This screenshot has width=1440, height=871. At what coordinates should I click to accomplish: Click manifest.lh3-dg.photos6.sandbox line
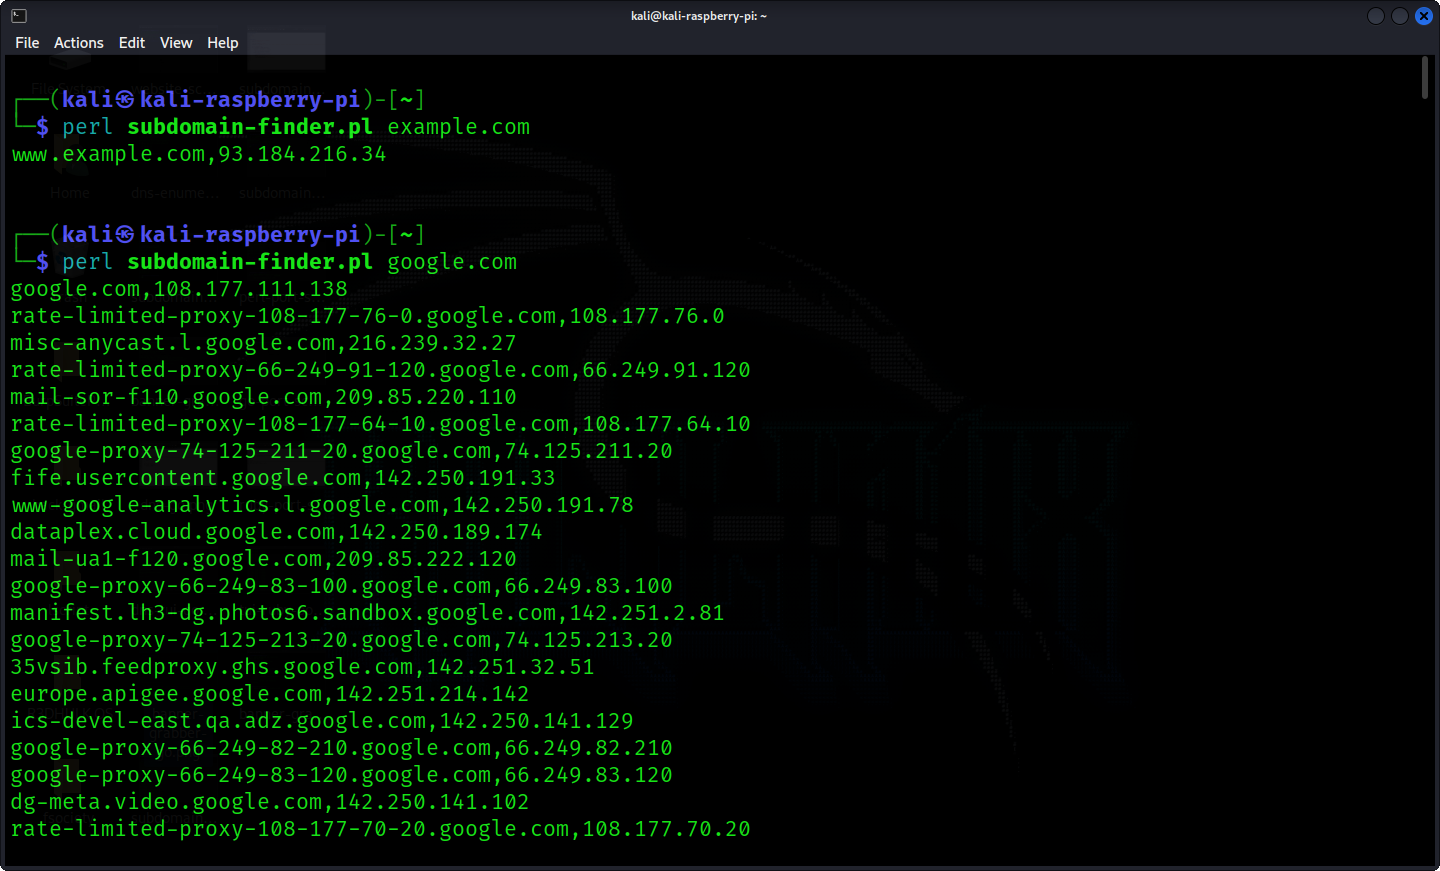[368, 613]
